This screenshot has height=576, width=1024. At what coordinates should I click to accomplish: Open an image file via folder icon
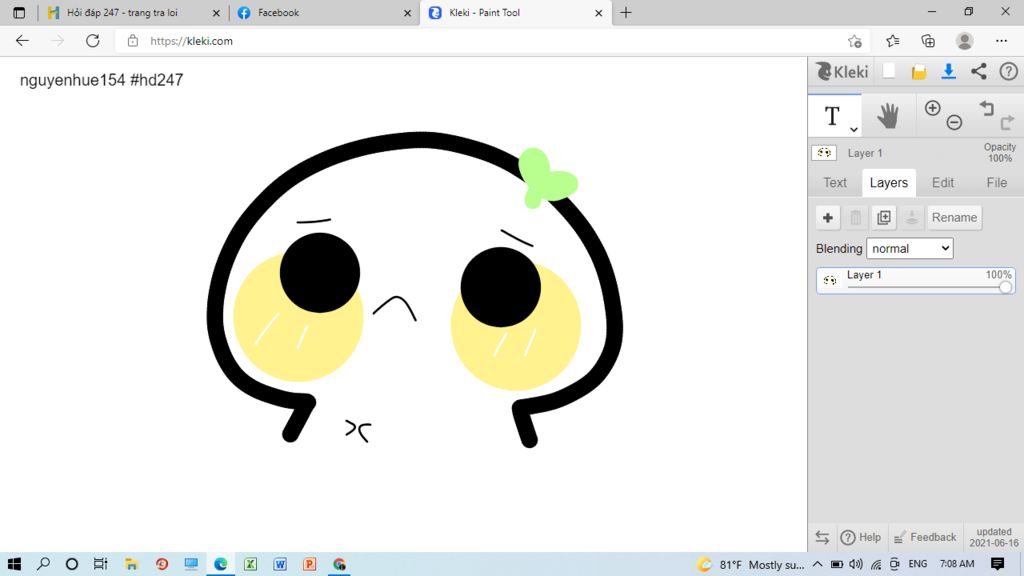click(x=919, y=72)
